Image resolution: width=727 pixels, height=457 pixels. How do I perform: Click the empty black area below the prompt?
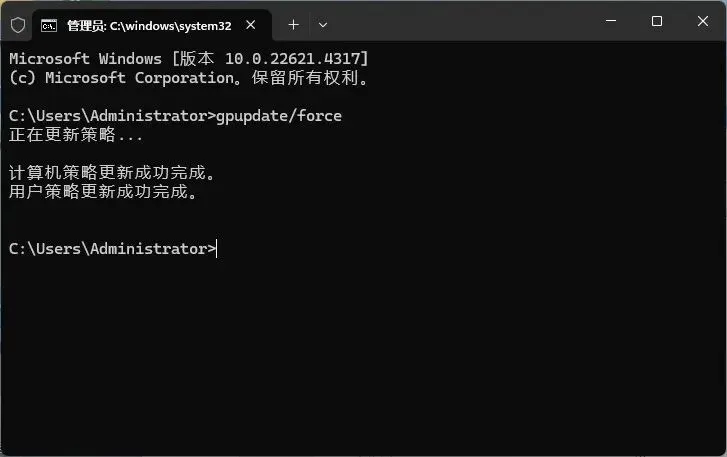pos(364,357)
